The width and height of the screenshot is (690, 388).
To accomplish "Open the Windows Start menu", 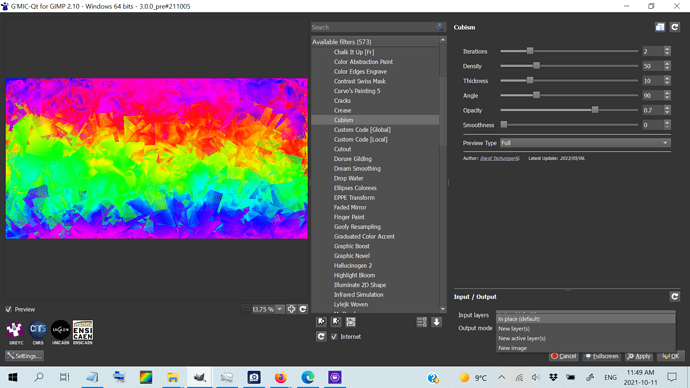I will point(13,377).
